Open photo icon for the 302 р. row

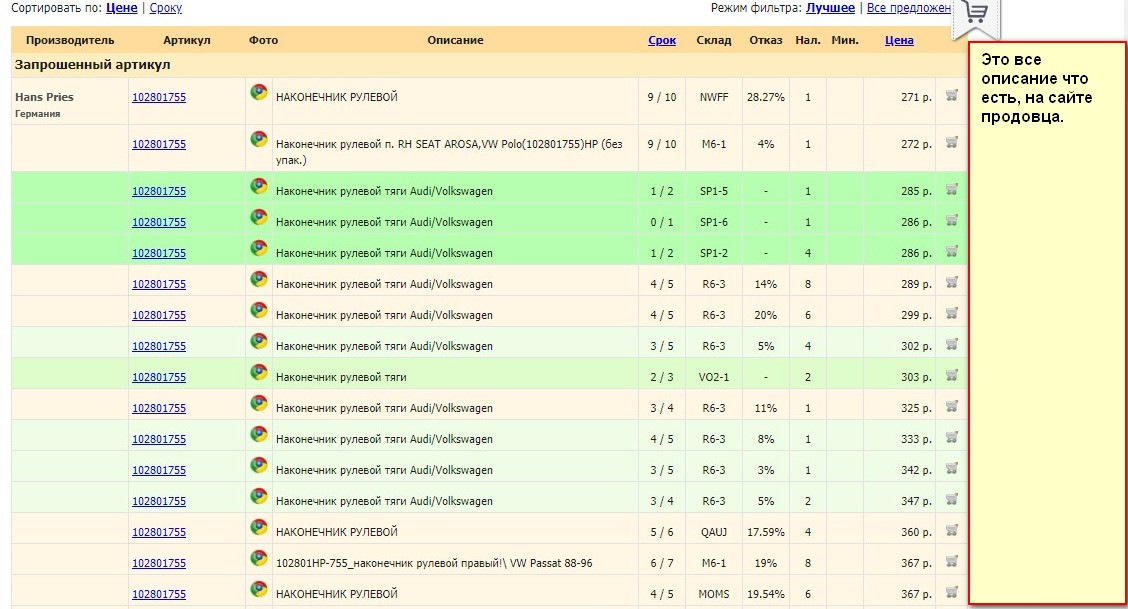[259, 341]
